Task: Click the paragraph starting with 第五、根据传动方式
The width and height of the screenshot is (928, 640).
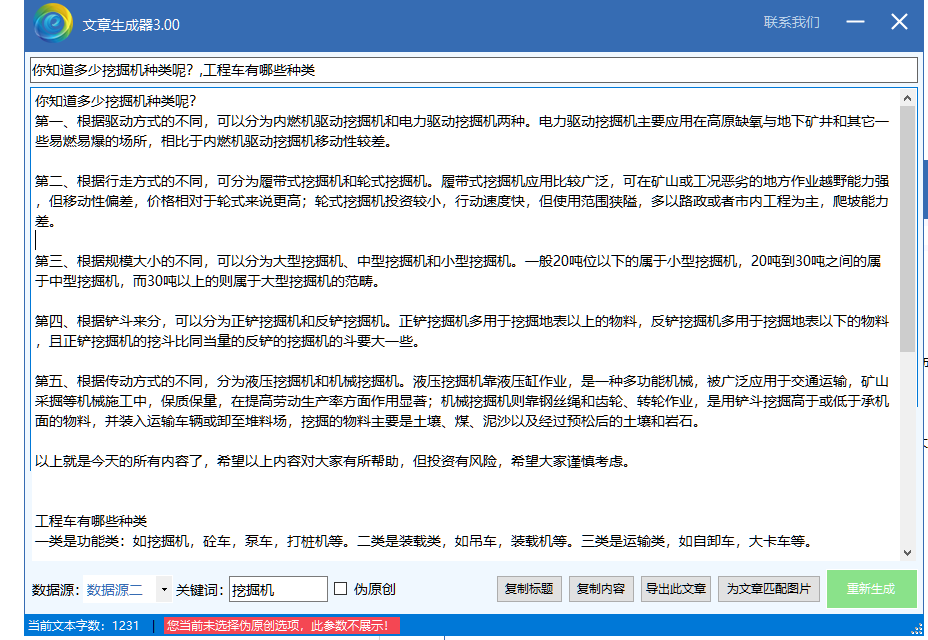Action: (x=462, y=401)
